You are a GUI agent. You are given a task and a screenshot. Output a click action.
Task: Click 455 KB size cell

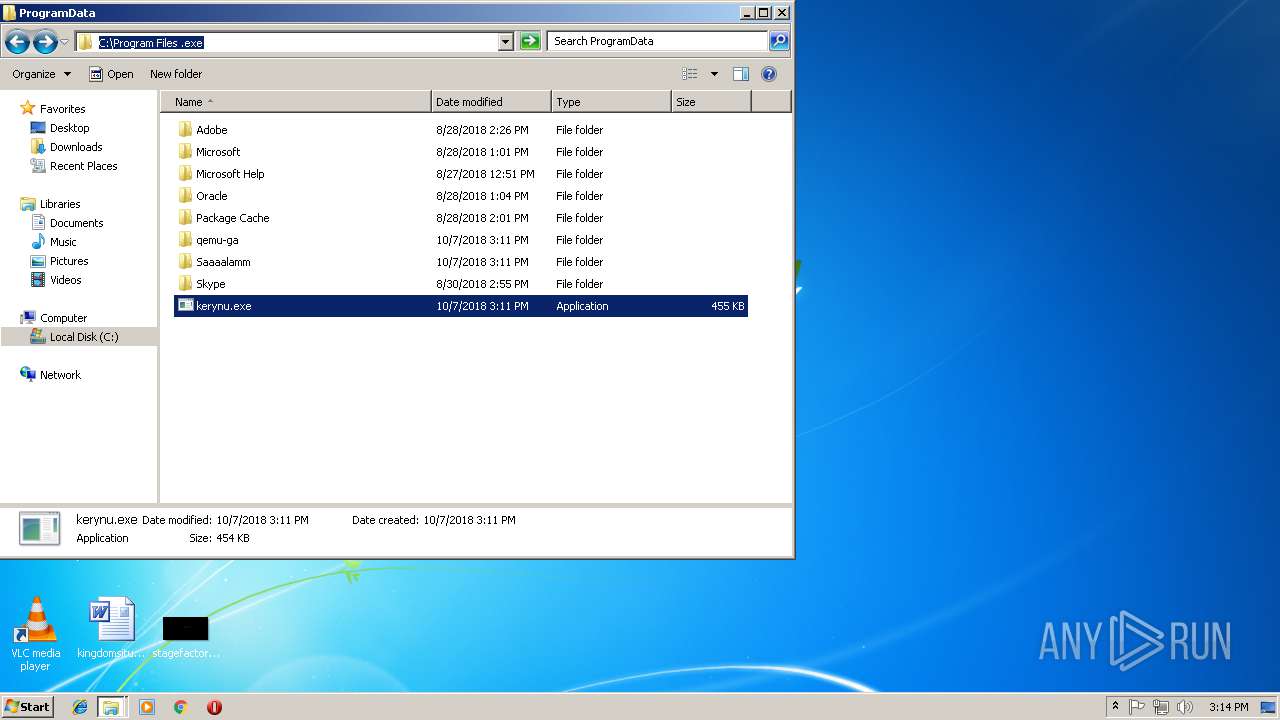727,306
